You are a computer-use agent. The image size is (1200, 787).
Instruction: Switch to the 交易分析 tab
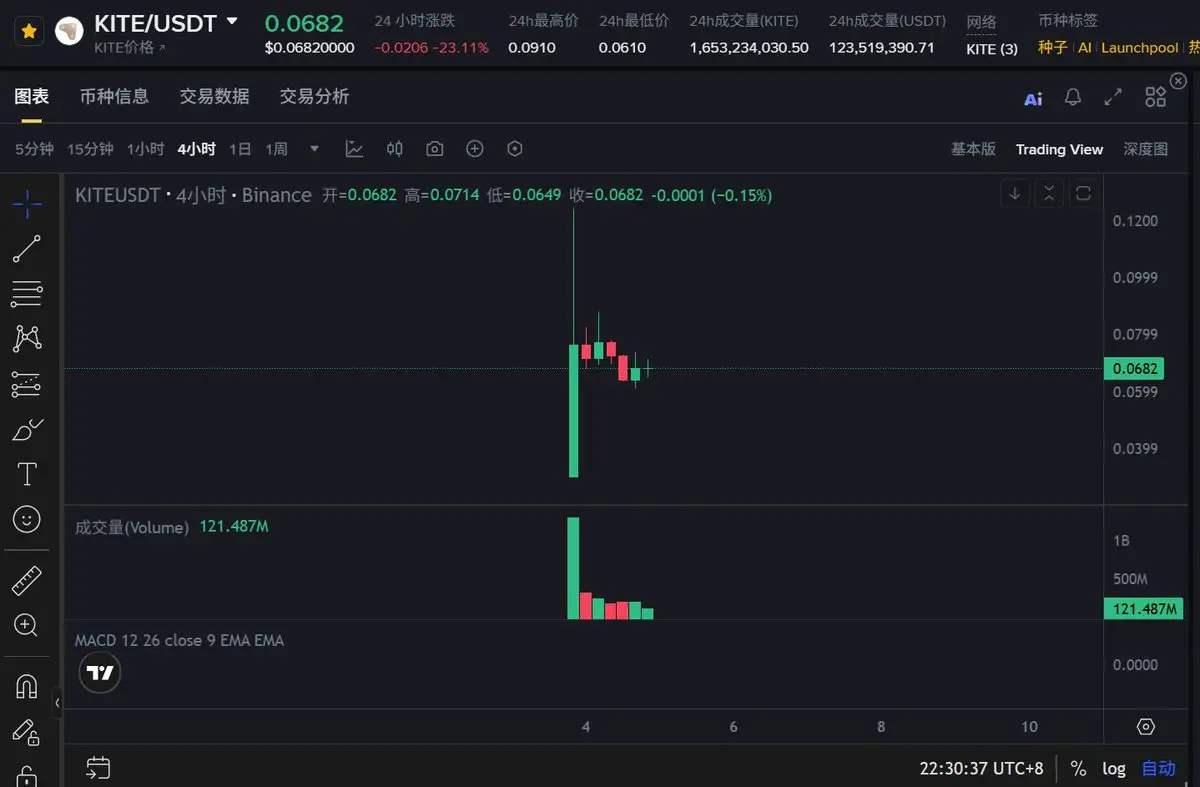click(314, 96)
